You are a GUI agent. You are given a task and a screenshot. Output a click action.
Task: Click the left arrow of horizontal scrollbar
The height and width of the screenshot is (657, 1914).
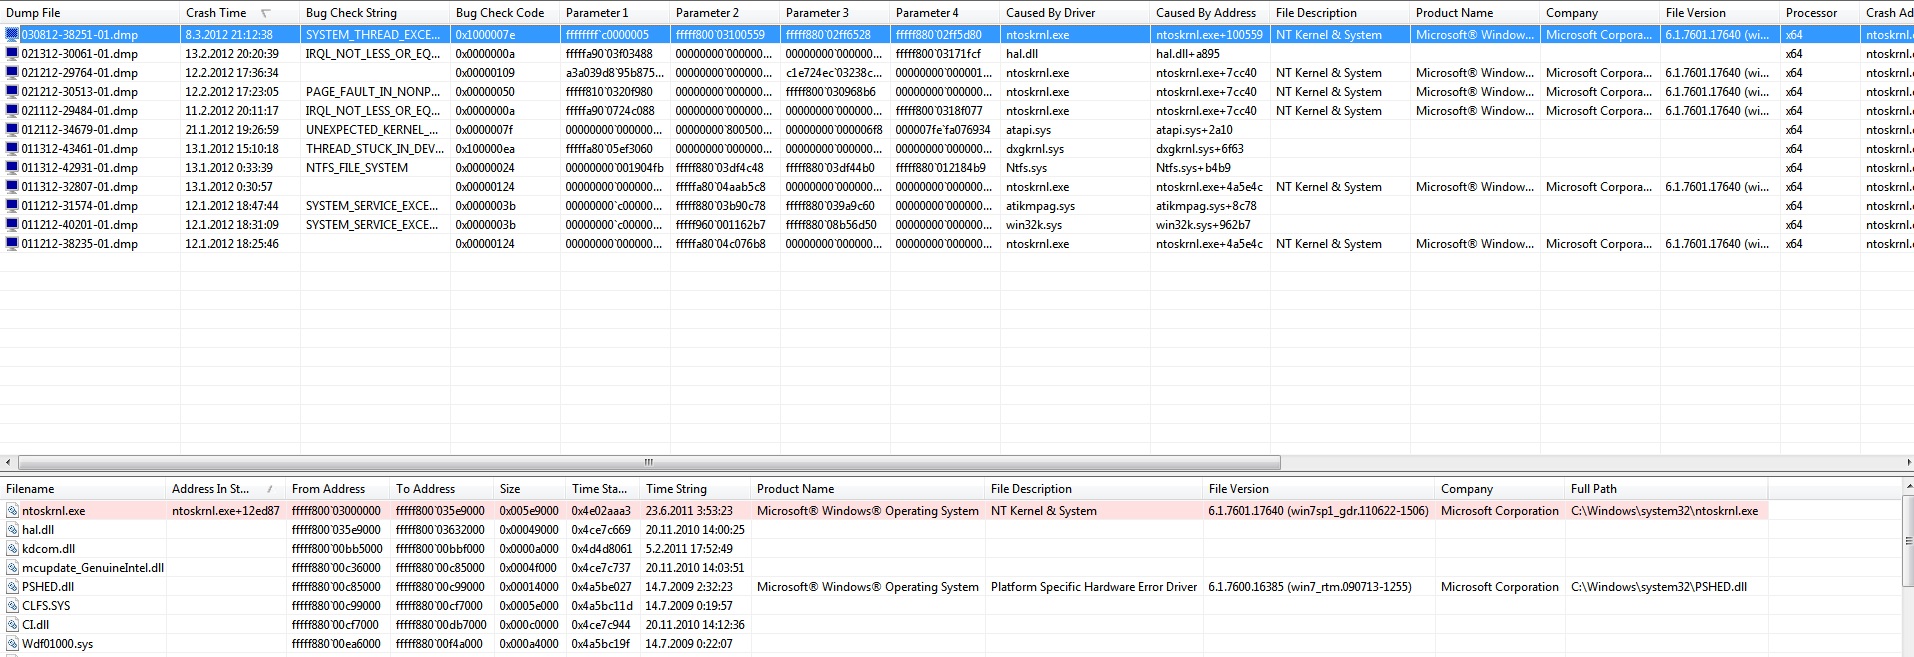(9, 463)
